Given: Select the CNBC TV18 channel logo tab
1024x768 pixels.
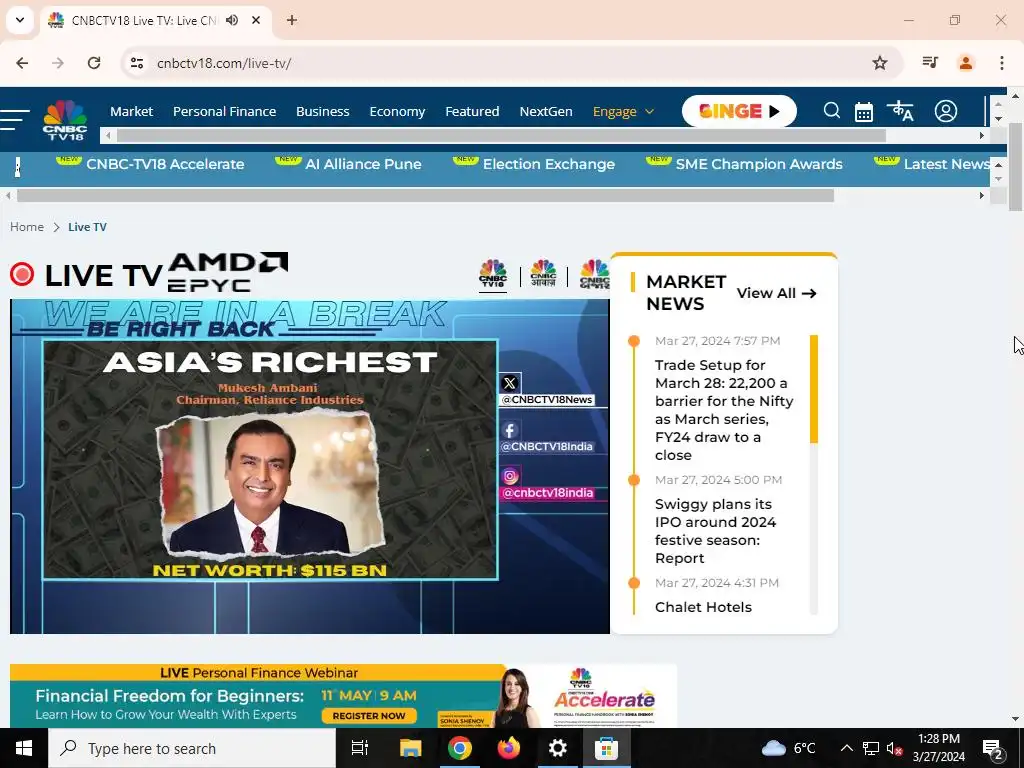Looking at the screenshot, I should click(x=493, y=274).
